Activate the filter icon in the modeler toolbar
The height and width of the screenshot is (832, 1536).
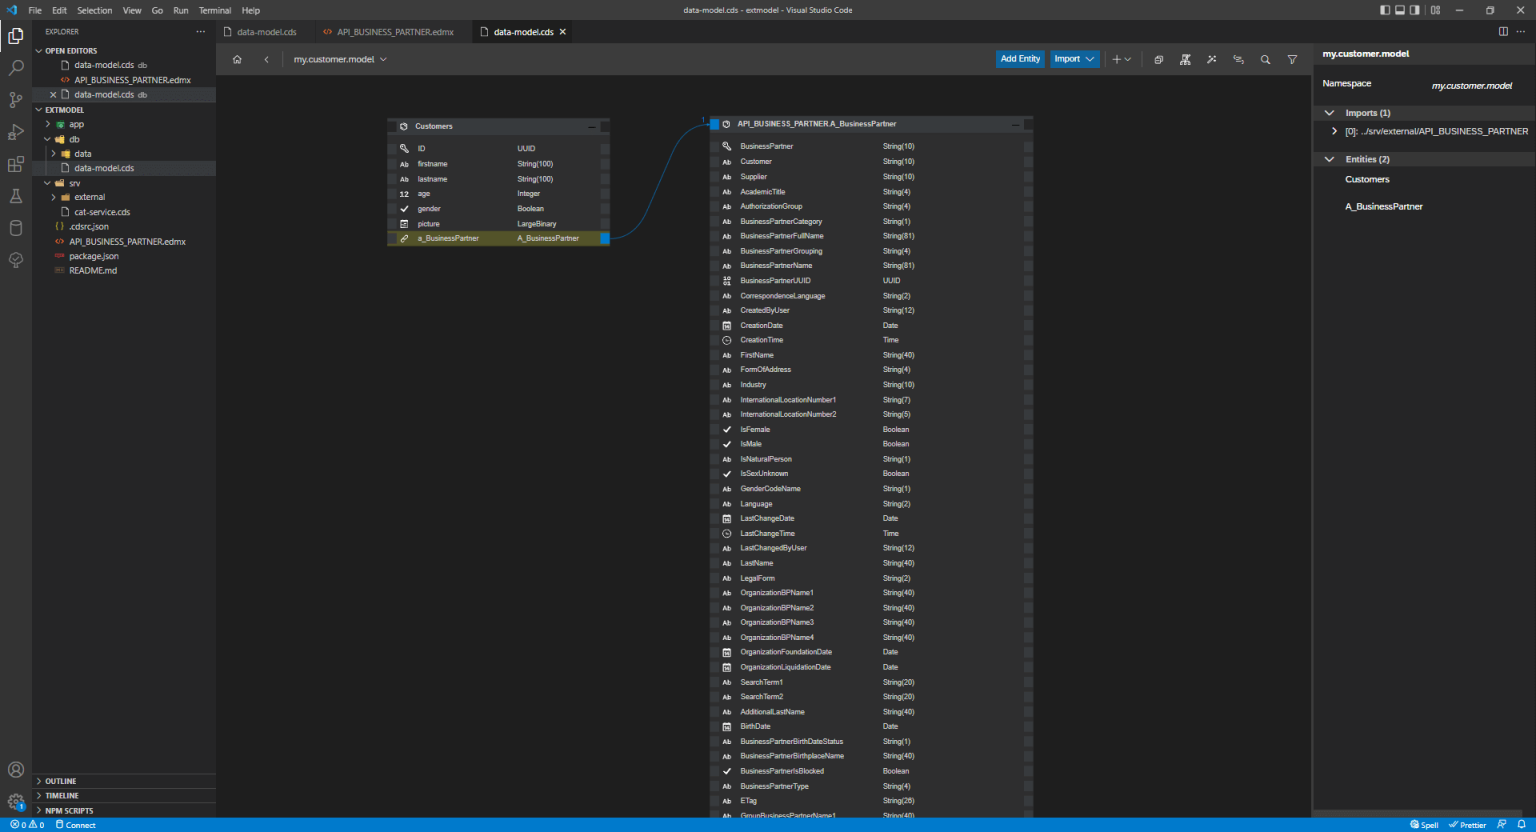[1291, 59]
